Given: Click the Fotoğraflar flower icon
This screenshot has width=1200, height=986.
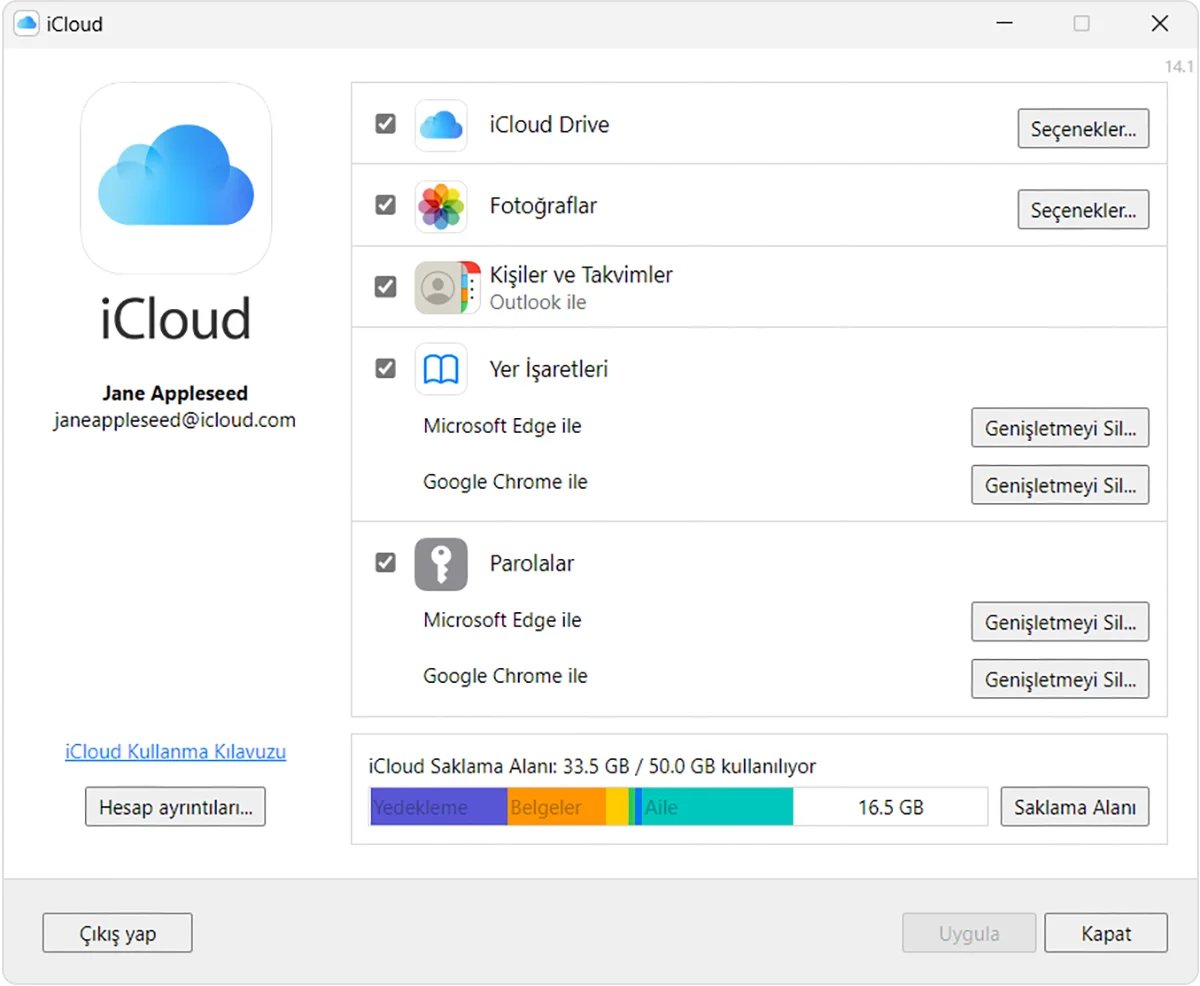Looking at the screenshot, I should (x=441, y=206).
